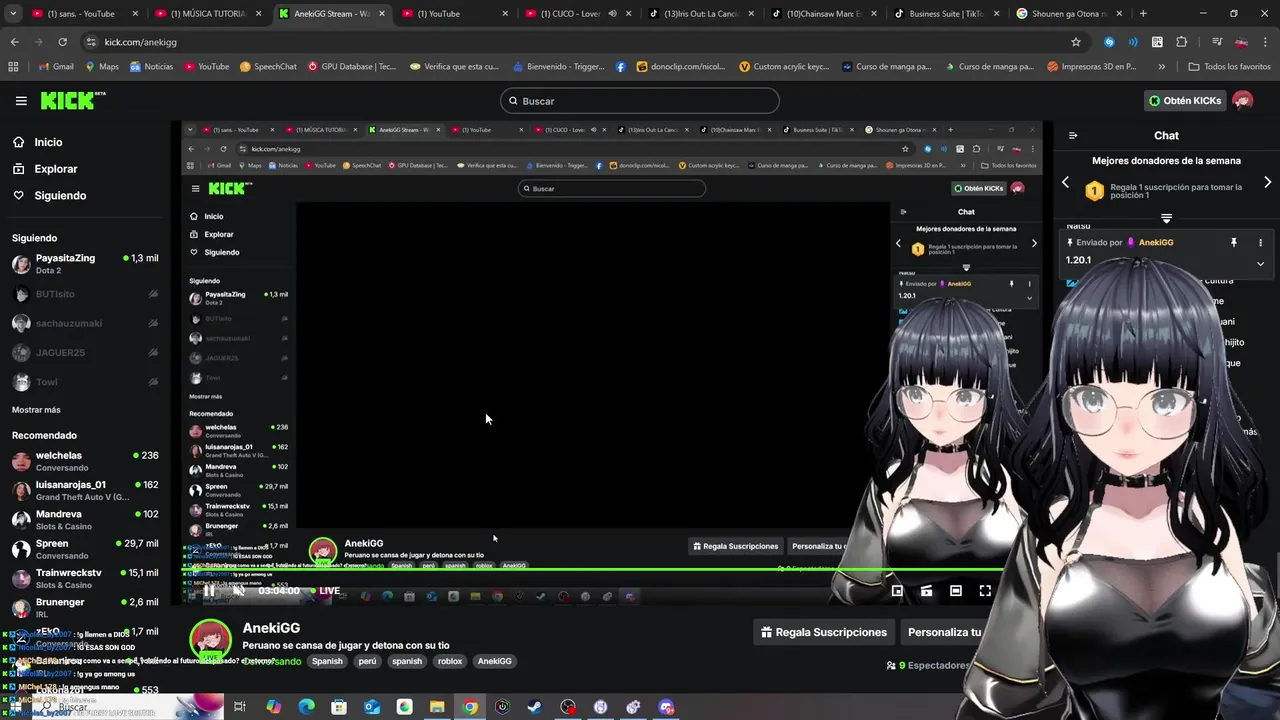Screen dimensions: 1280x720
Task: Open a new Chrome tab
Action: coord(1143,14)
